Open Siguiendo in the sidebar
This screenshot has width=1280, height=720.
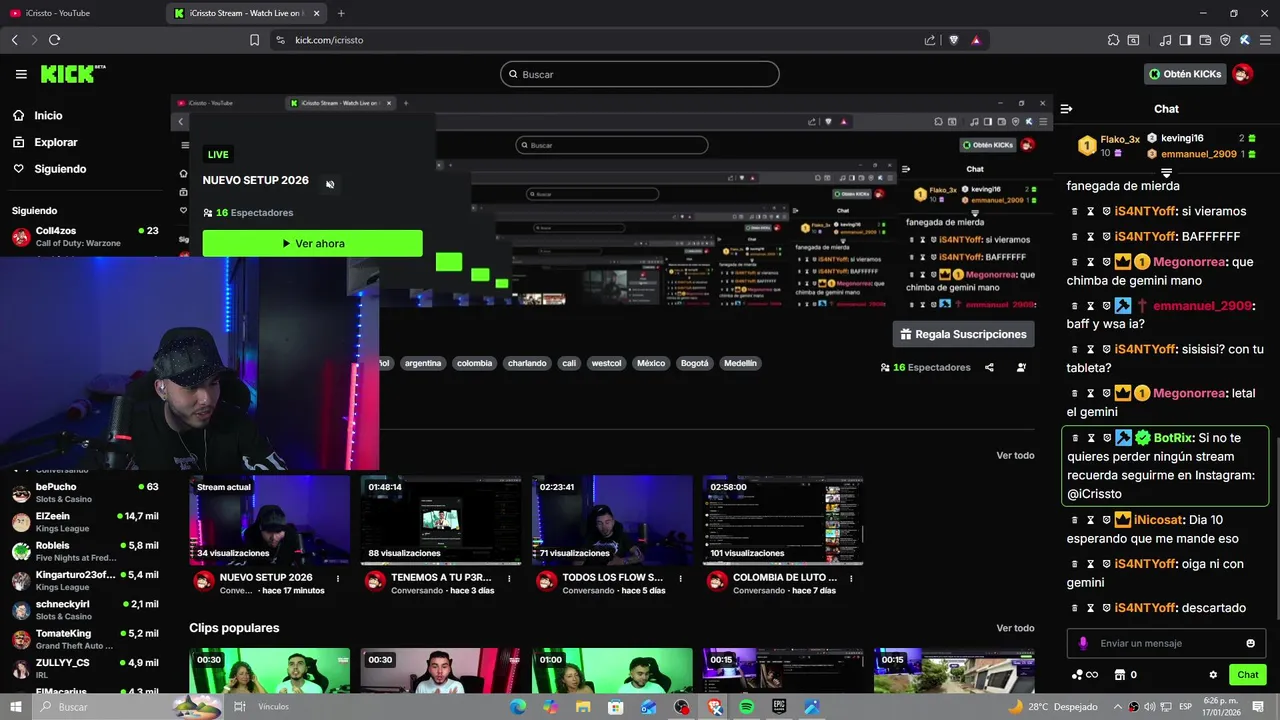pyautogui.click(x=60, y=169)
